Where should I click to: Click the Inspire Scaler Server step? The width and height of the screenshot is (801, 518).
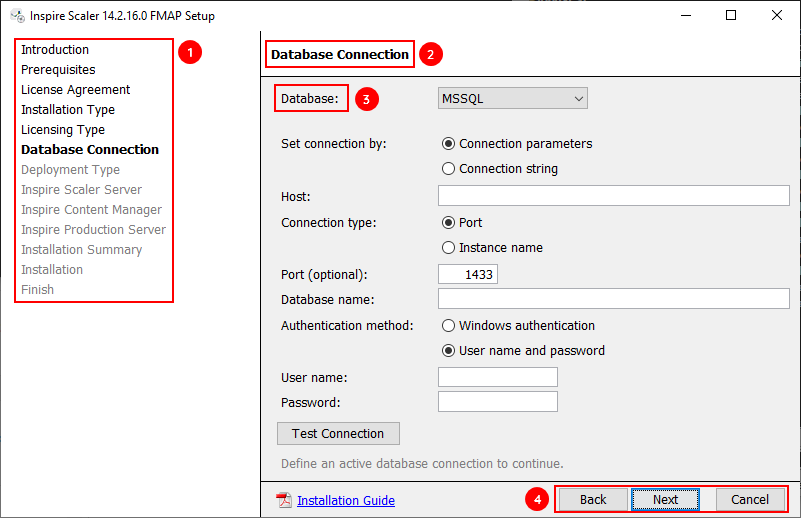pyautogui.click(x=82, y=190)
